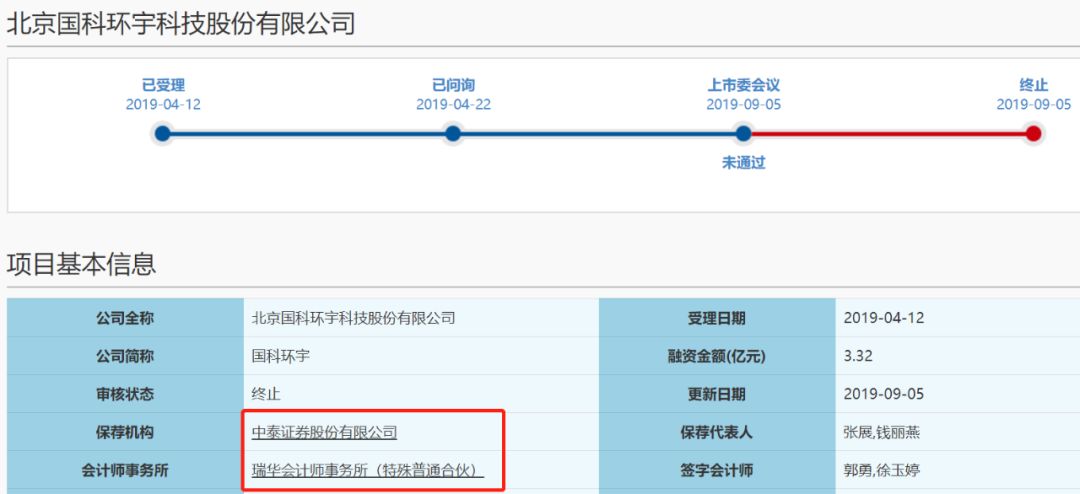
Task: Click the 保荐机构 header cell
Action: 125,432
